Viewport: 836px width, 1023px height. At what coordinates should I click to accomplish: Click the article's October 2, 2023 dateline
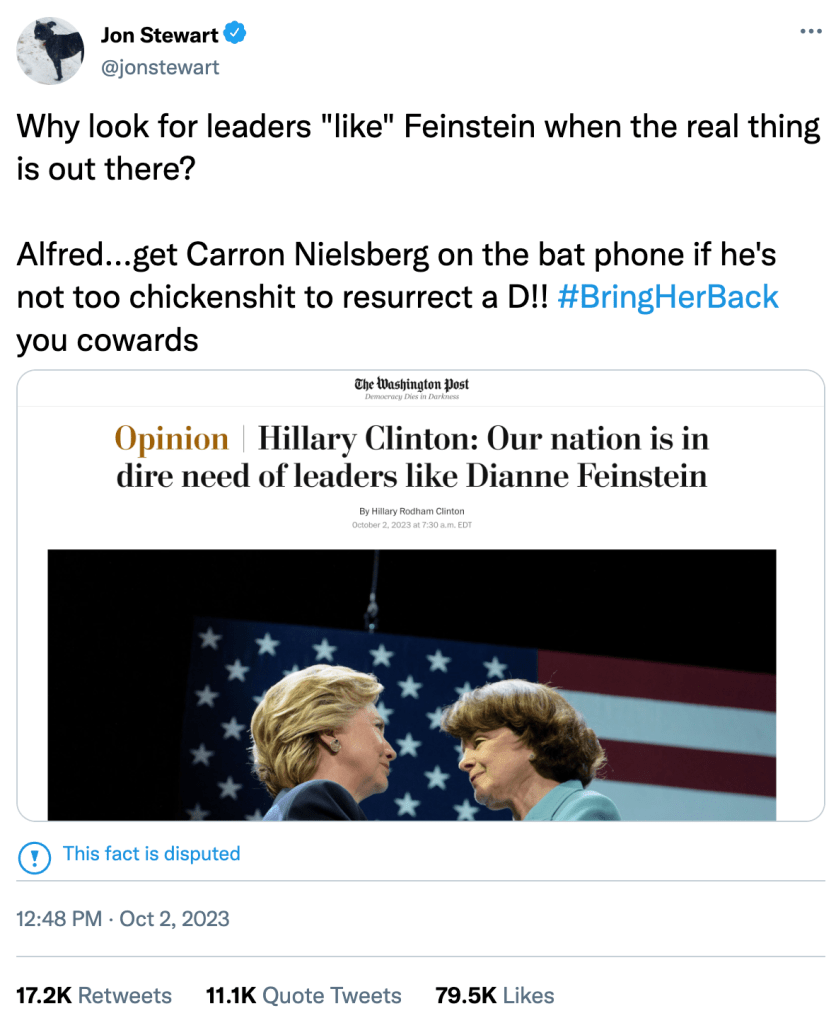click(411, 525)
